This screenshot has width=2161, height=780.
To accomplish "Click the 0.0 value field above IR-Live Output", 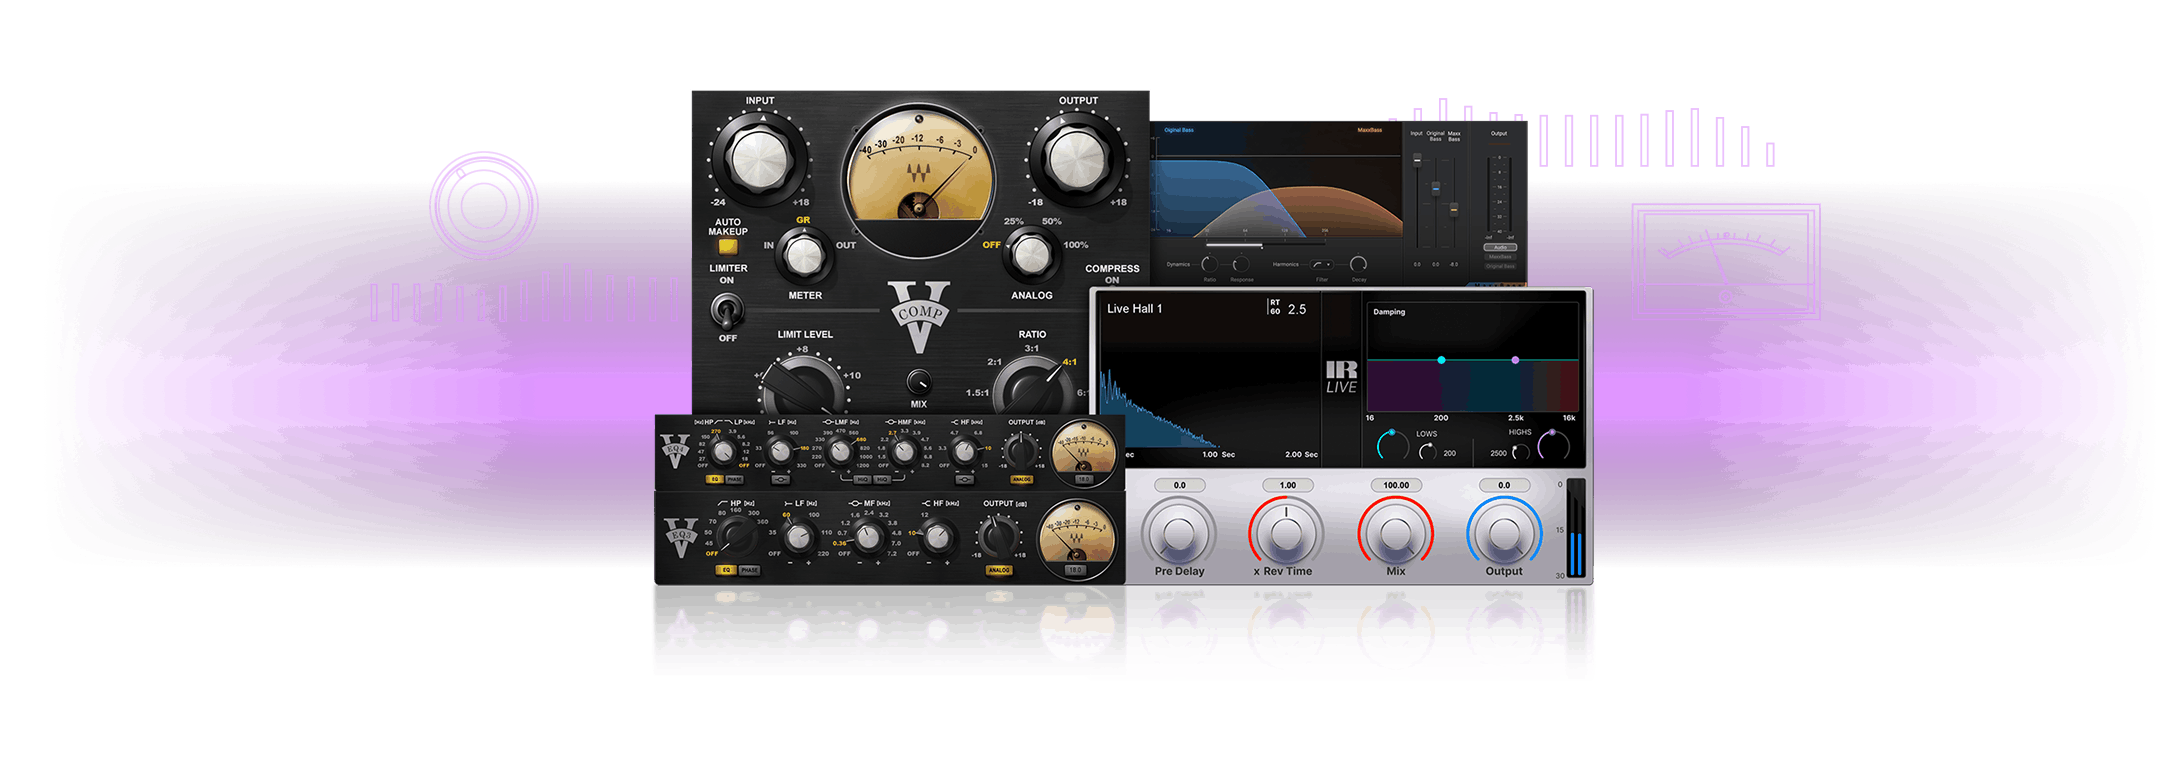I will [x=1504, y=485].
